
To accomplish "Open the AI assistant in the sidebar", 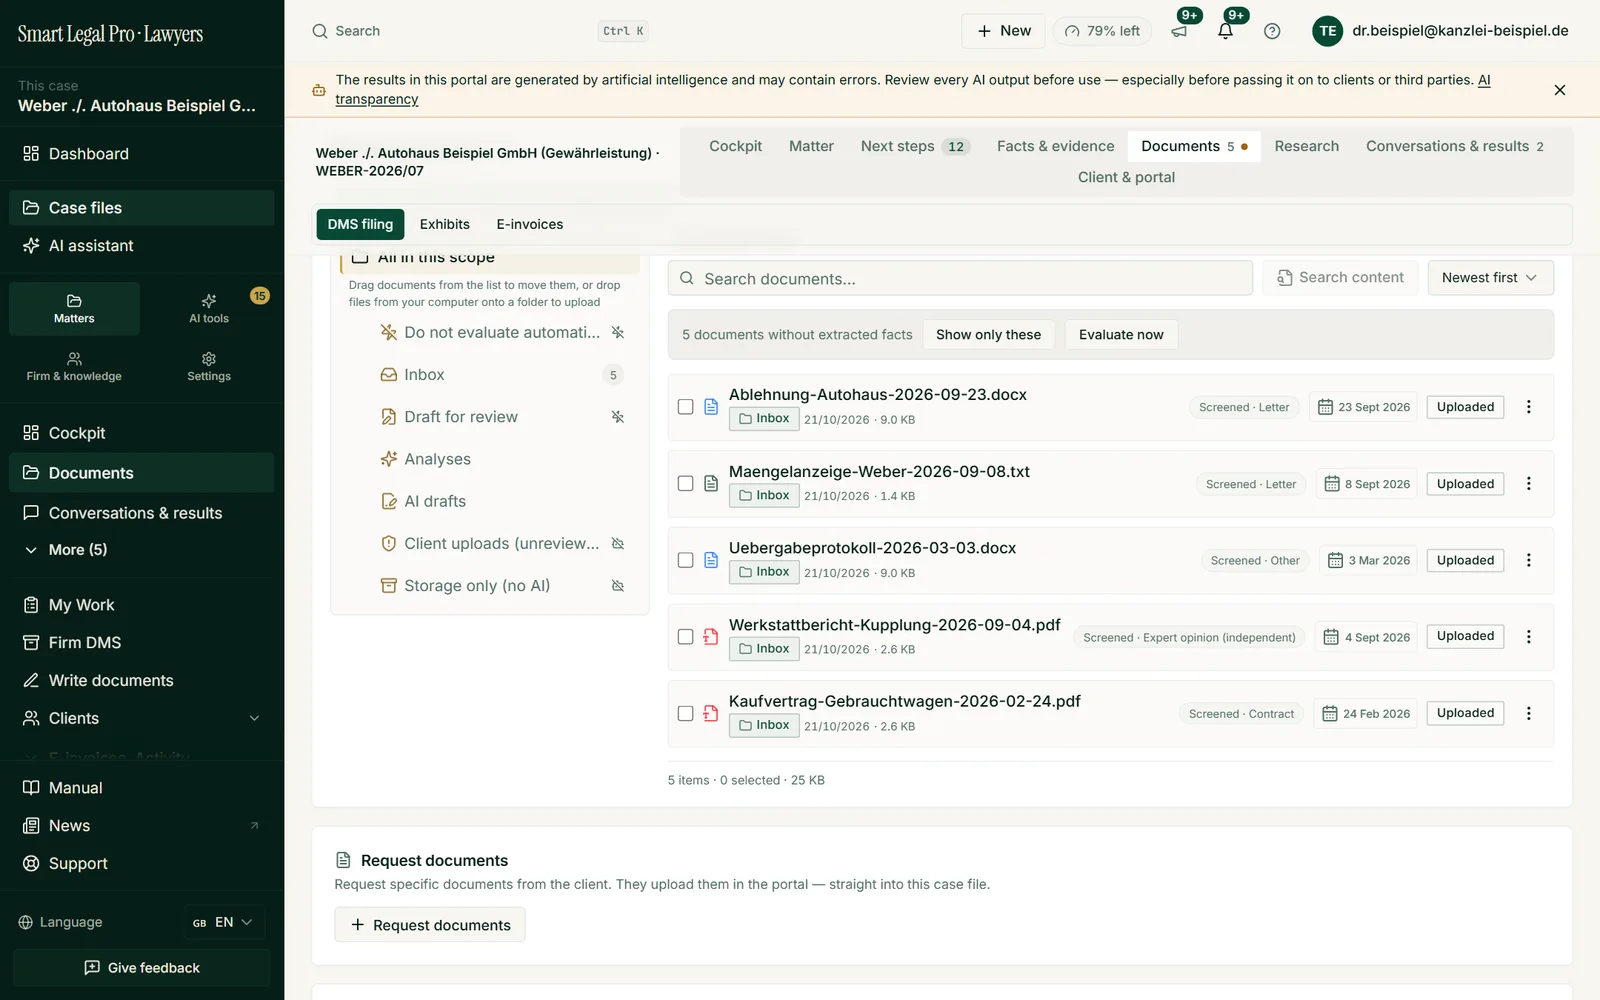I will coord(141,246).
